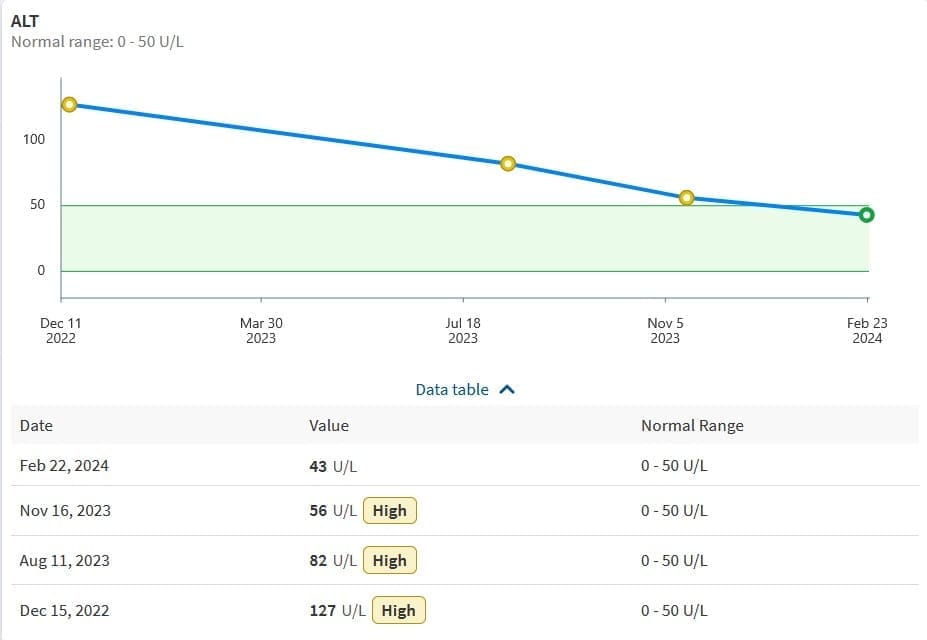927x640 pixels.
Task: Click the ALT chart title
Action: click(25, 21)
